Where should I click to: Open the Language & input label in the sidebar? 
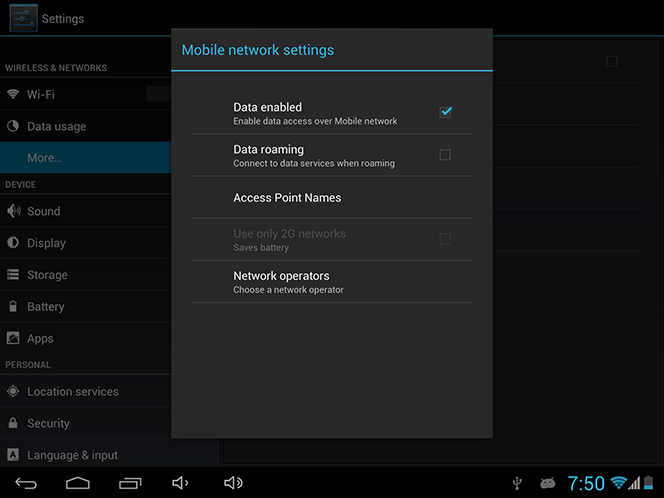[72, 455]
